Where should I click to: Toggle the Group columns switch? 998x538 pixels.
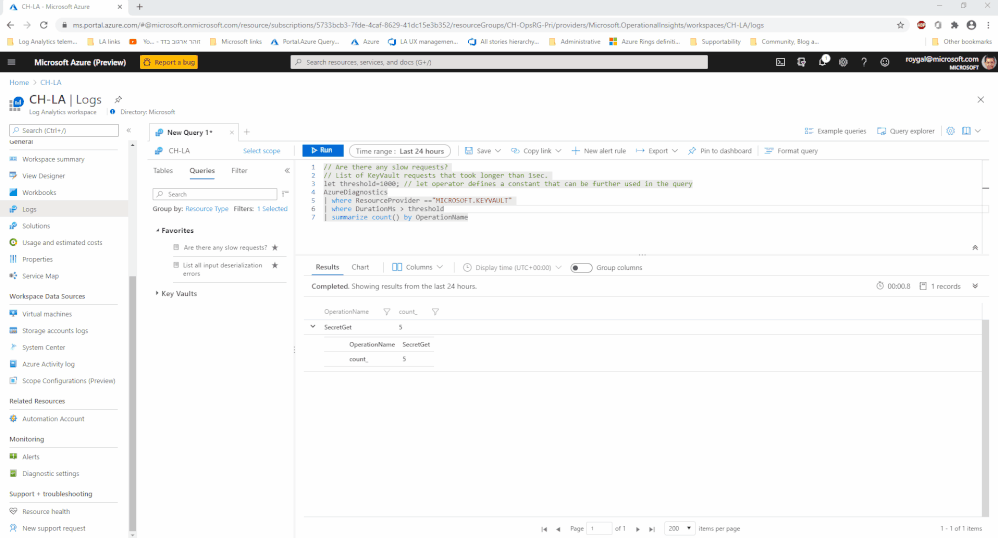pyautogui.click(x=581, y=267)
